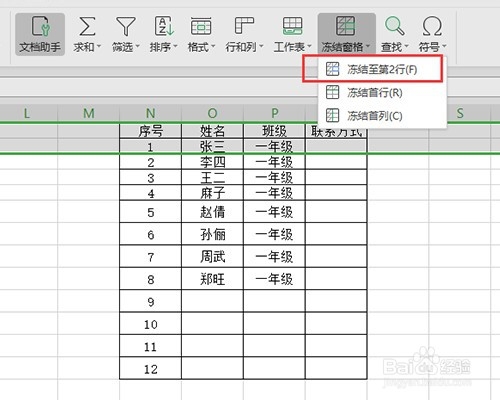Screen dimensions: 500x400
Task: Click the empty 姓名 cell in row 9
Action: pyautogui.click(x=213, y=301)
